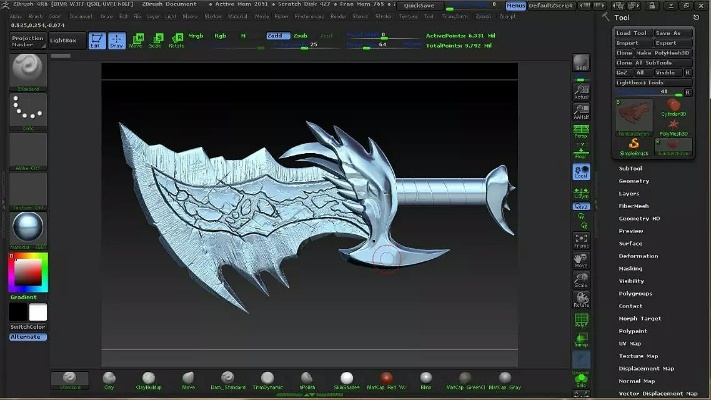The image size is (711, 400).
Task: Click the Load Tool button
Action: (633, 33)
